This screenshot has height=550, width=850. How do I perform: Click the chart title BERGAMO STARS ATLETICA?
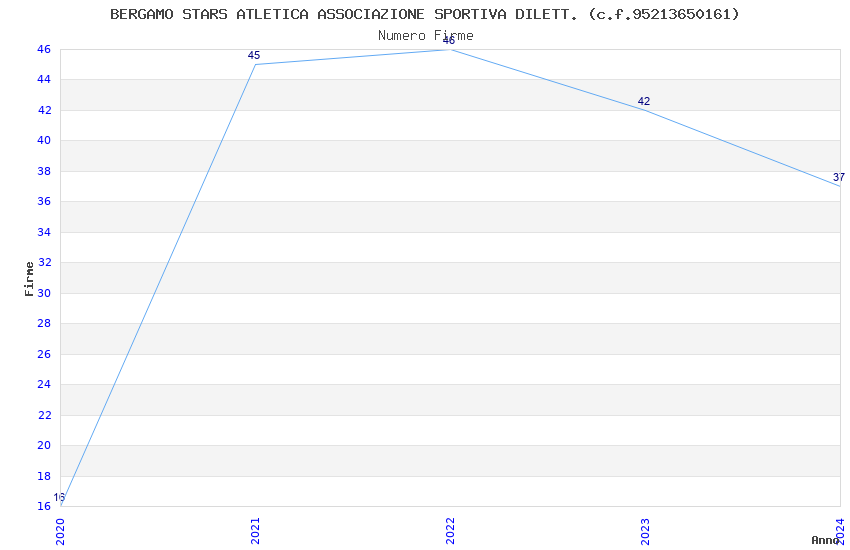(424, 14)
